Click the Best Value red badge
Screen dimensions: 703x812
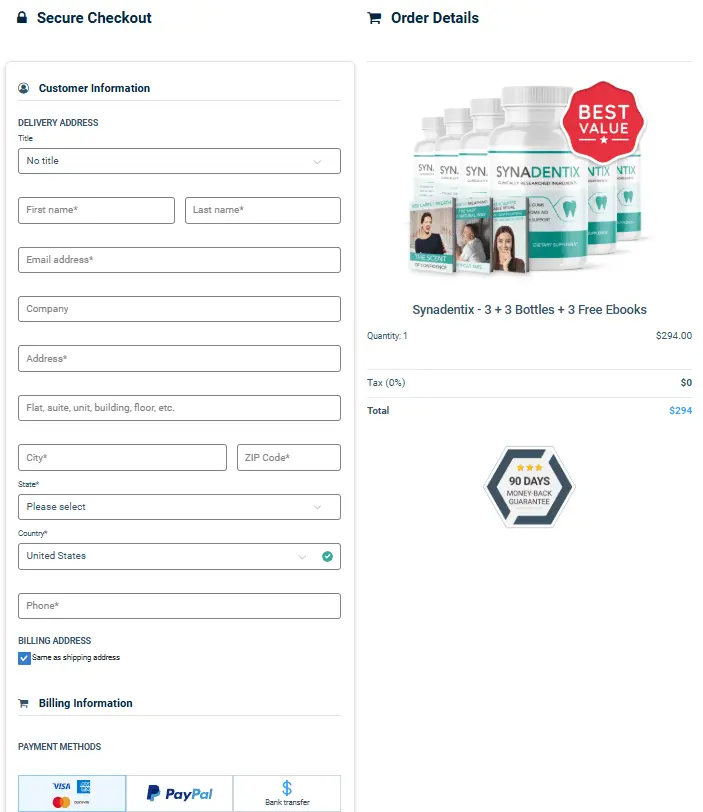click(603, 121)
